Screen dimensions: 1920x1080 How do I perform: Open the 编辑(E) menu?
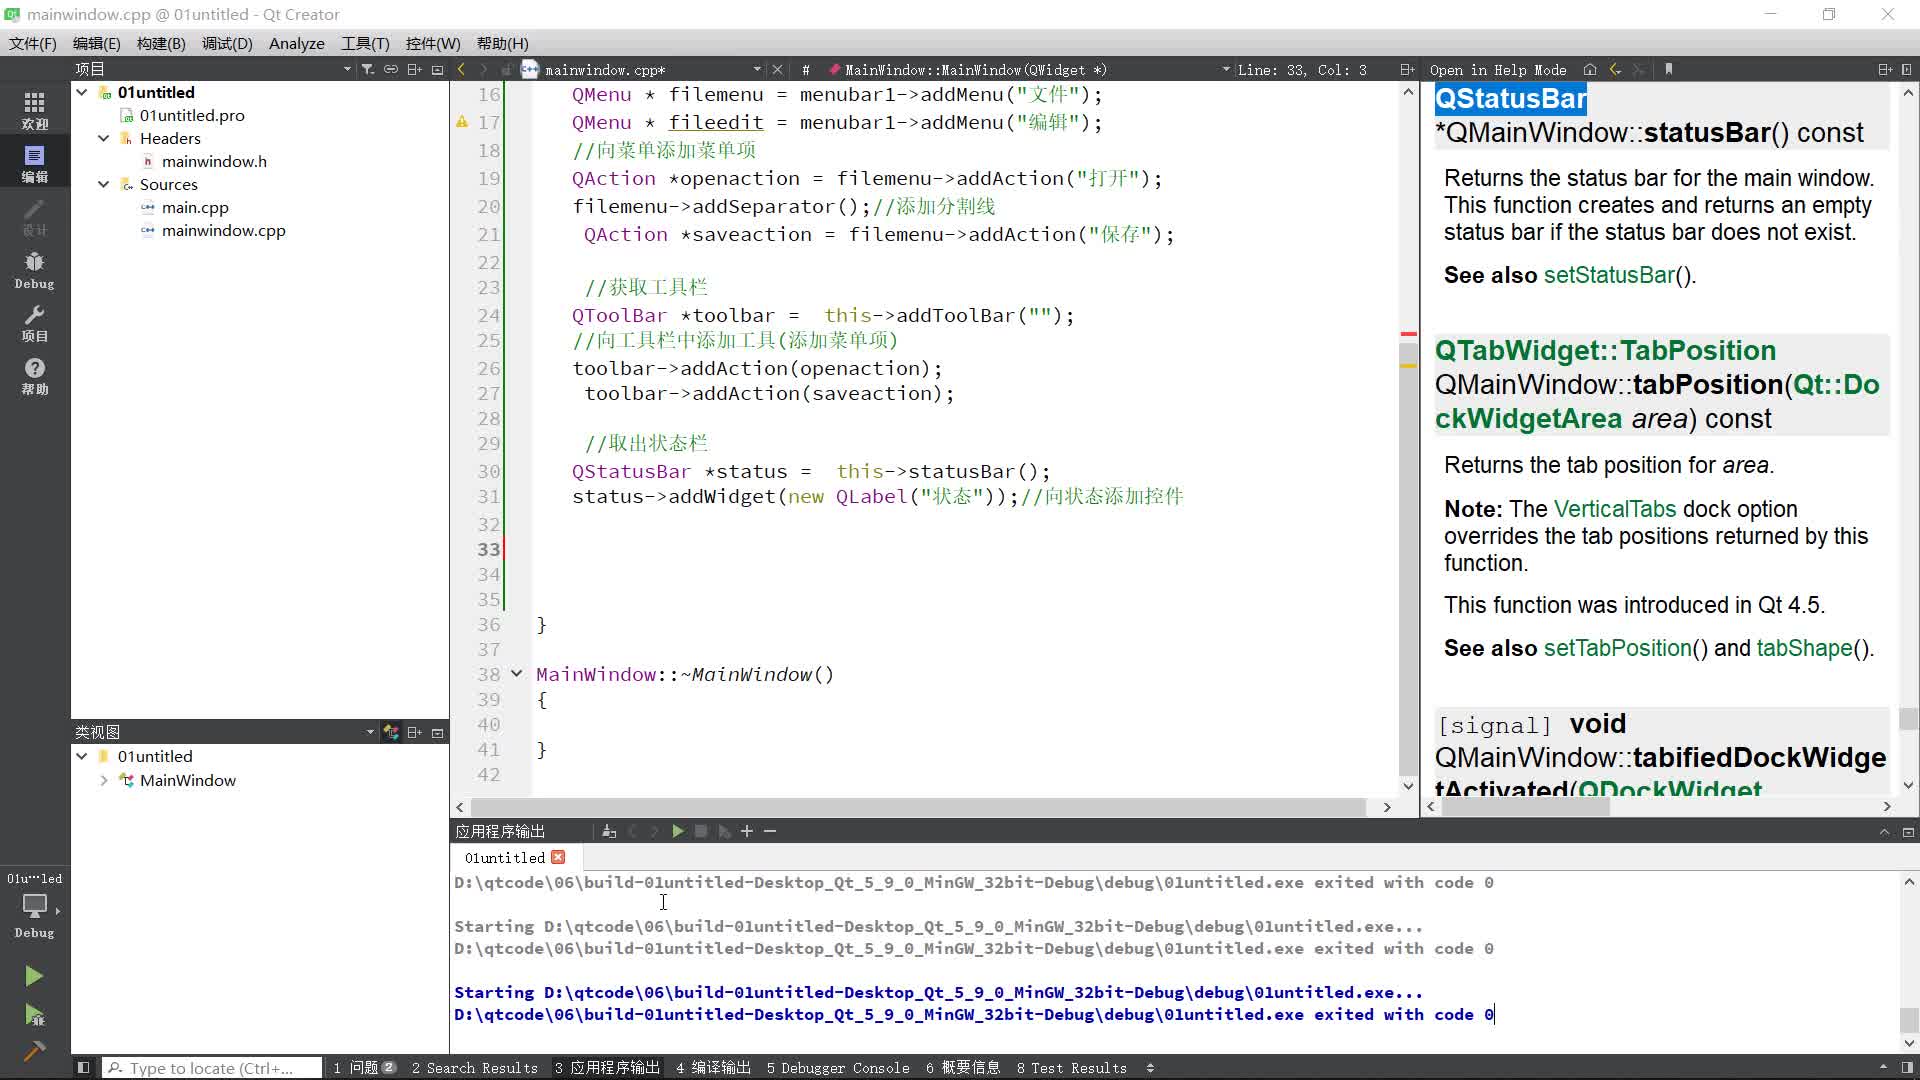click(x=96, y=43)
